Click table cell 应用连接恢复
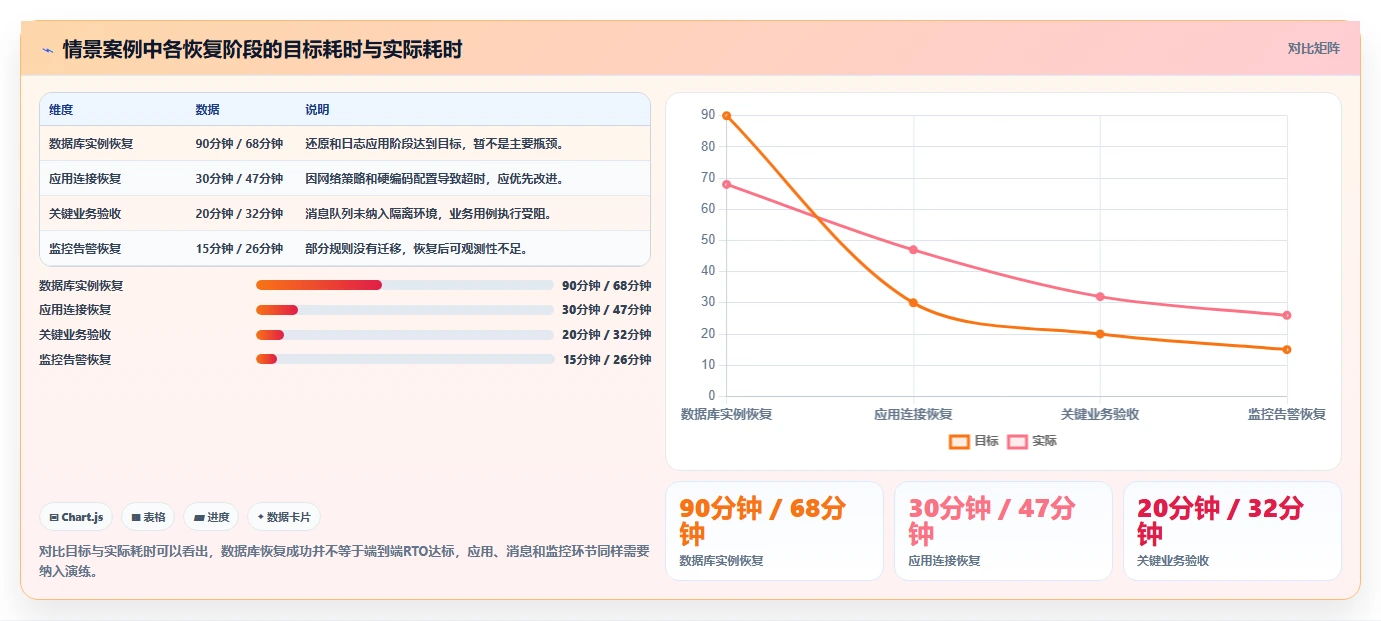This screenshot has height=621, width=1381. 85,179
